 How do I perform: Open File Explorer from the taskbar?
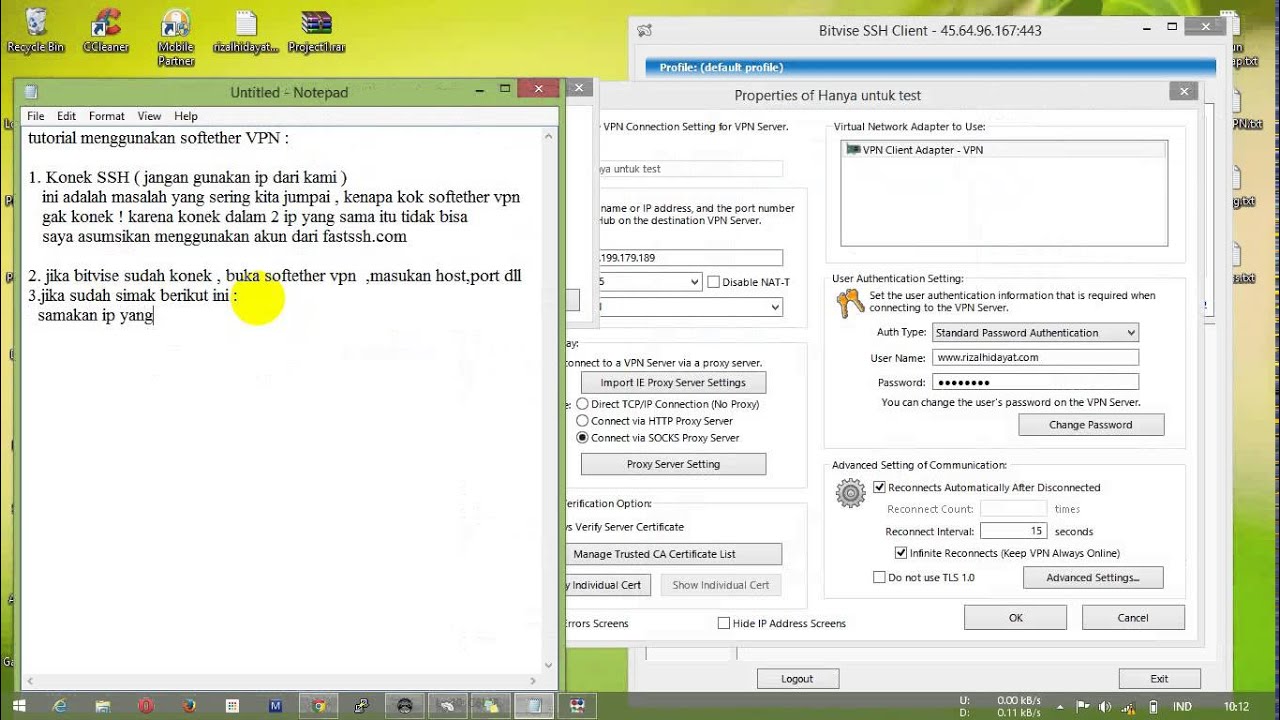[x=104, y=706]
